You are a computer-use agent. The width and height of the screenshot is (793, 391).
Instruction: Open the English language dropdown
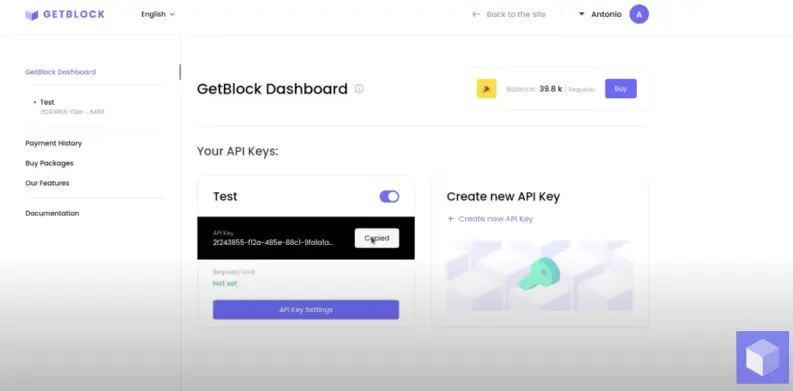coord(158,14)
